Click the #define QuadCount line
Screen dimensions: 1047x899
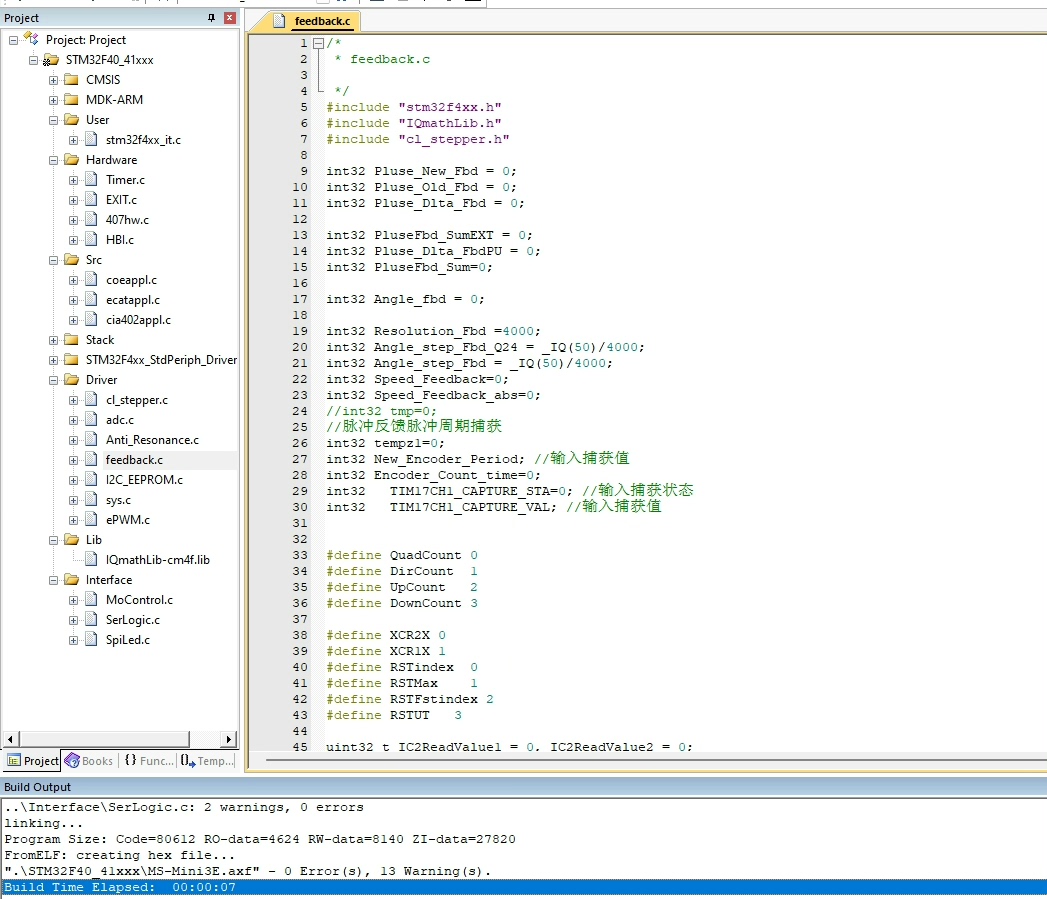pos(402,555)
